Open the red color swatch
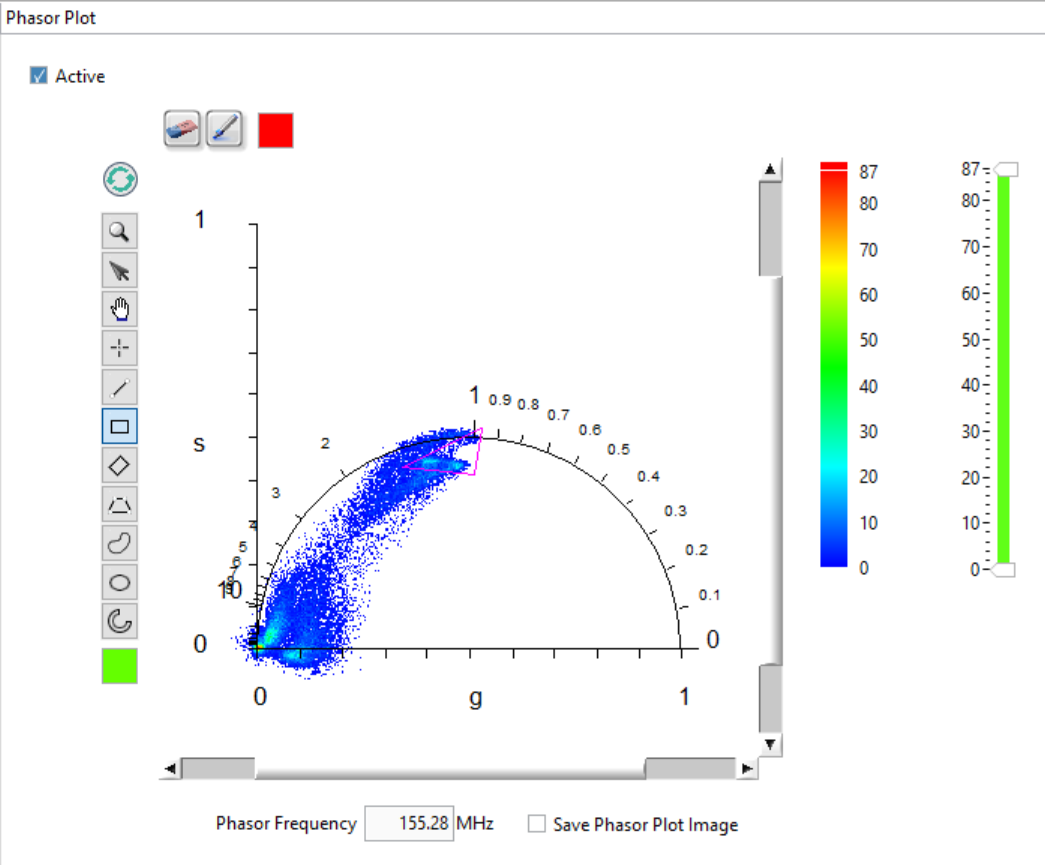Screen dimensions: 1045x865 tap(275, 130)
